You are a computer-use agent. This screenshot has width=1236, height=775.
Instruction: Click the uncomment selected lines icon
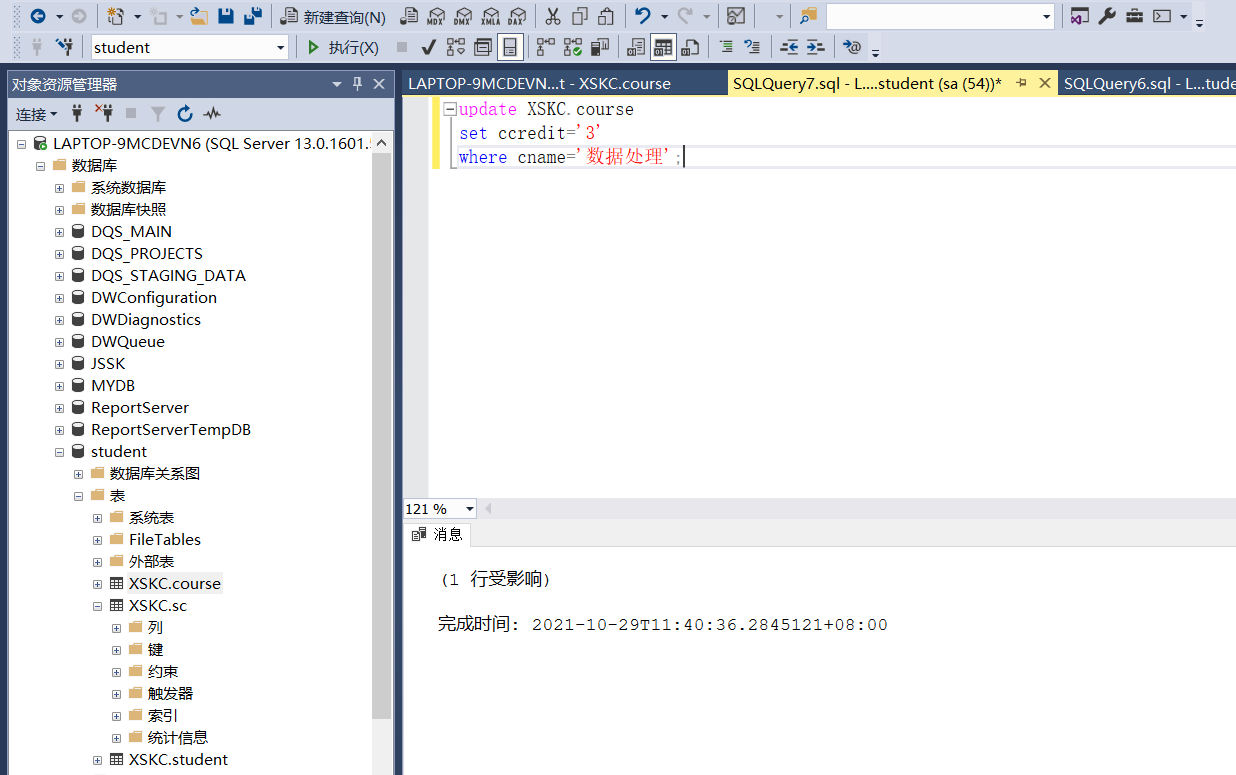click(x=752, y=47)
